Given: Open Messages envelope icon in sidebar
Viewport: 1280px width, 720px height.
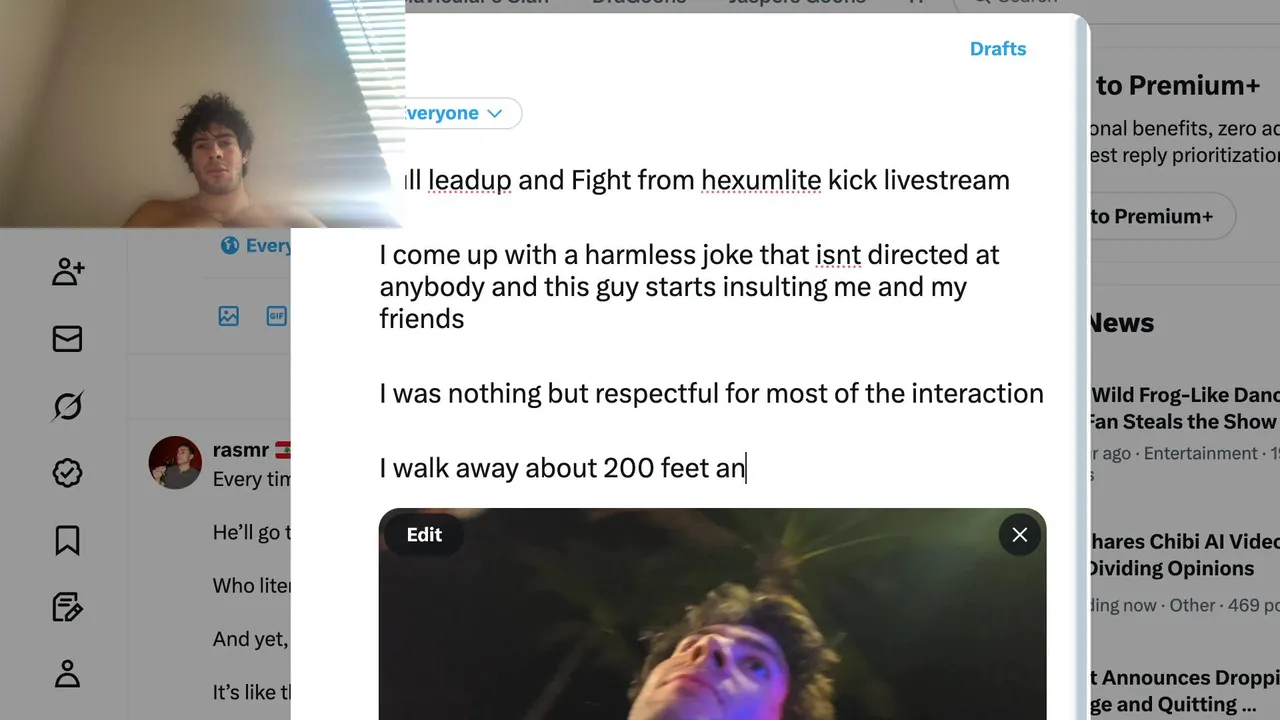Looking at the screenshot, I should 67,339.
